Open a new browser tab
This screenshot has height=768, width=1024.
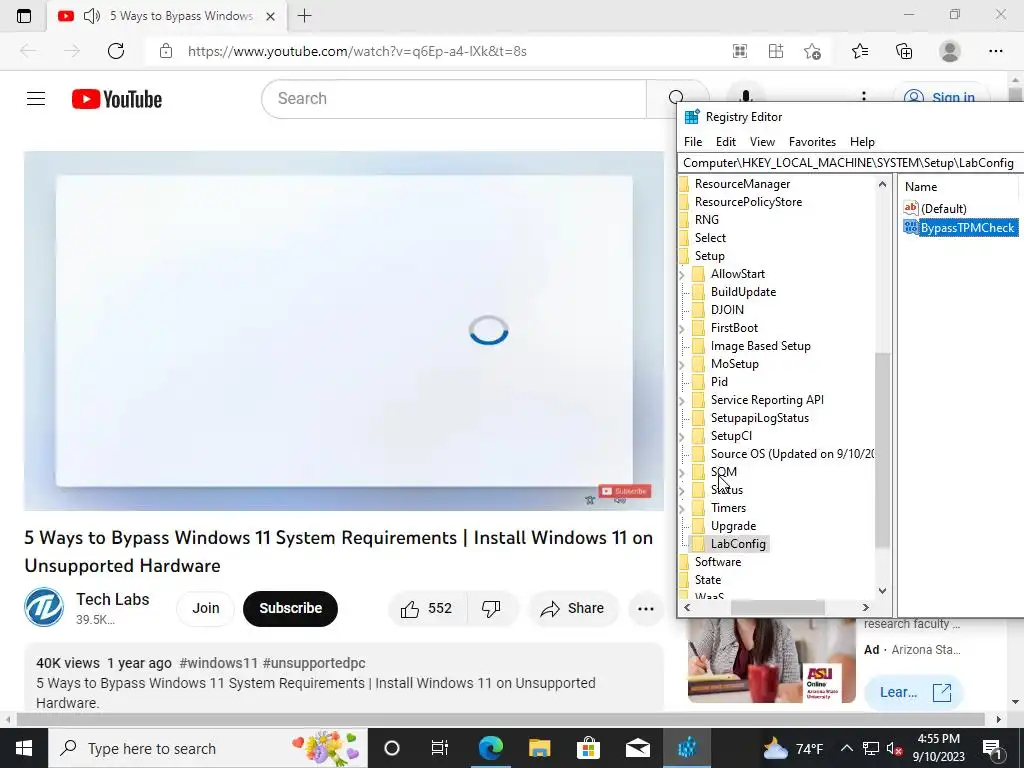(304, 16)
